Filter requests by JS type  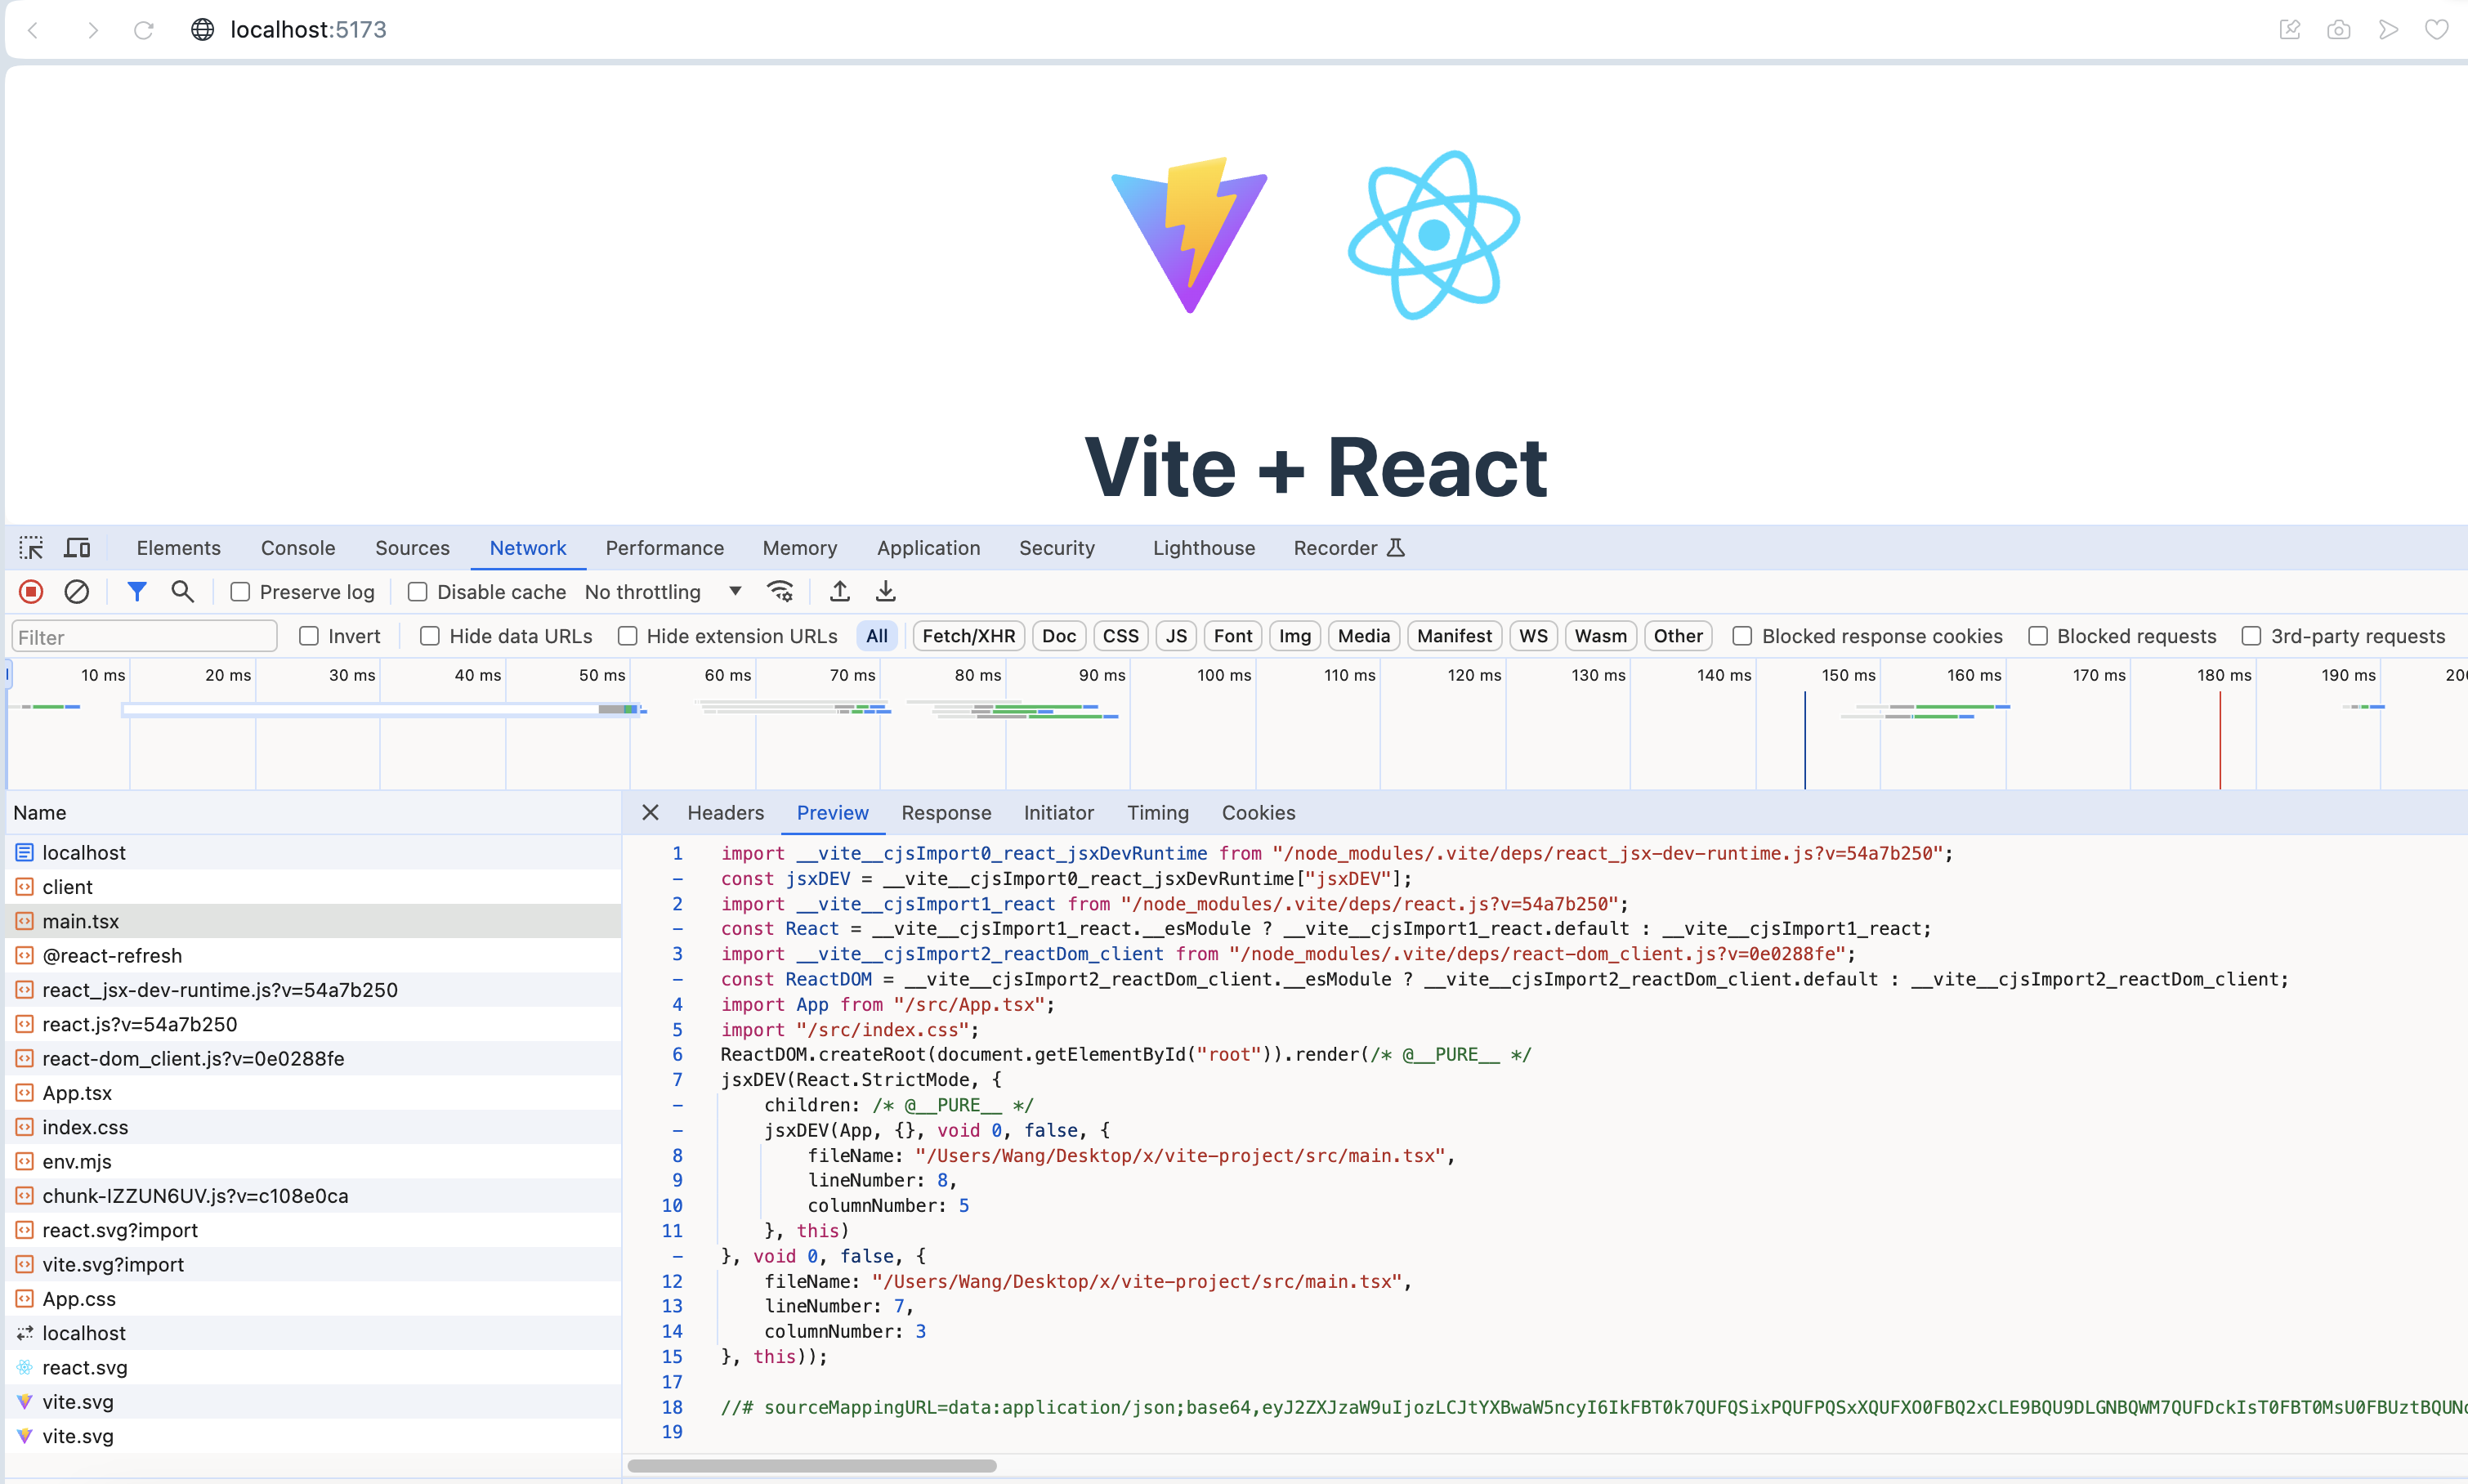1176,636
